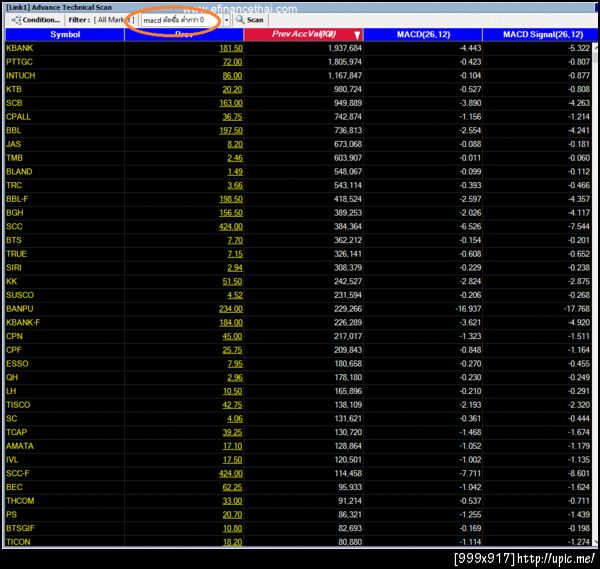Select the BLAND symbol
This screenshot has height=569, width=600.
click(19, 172)
